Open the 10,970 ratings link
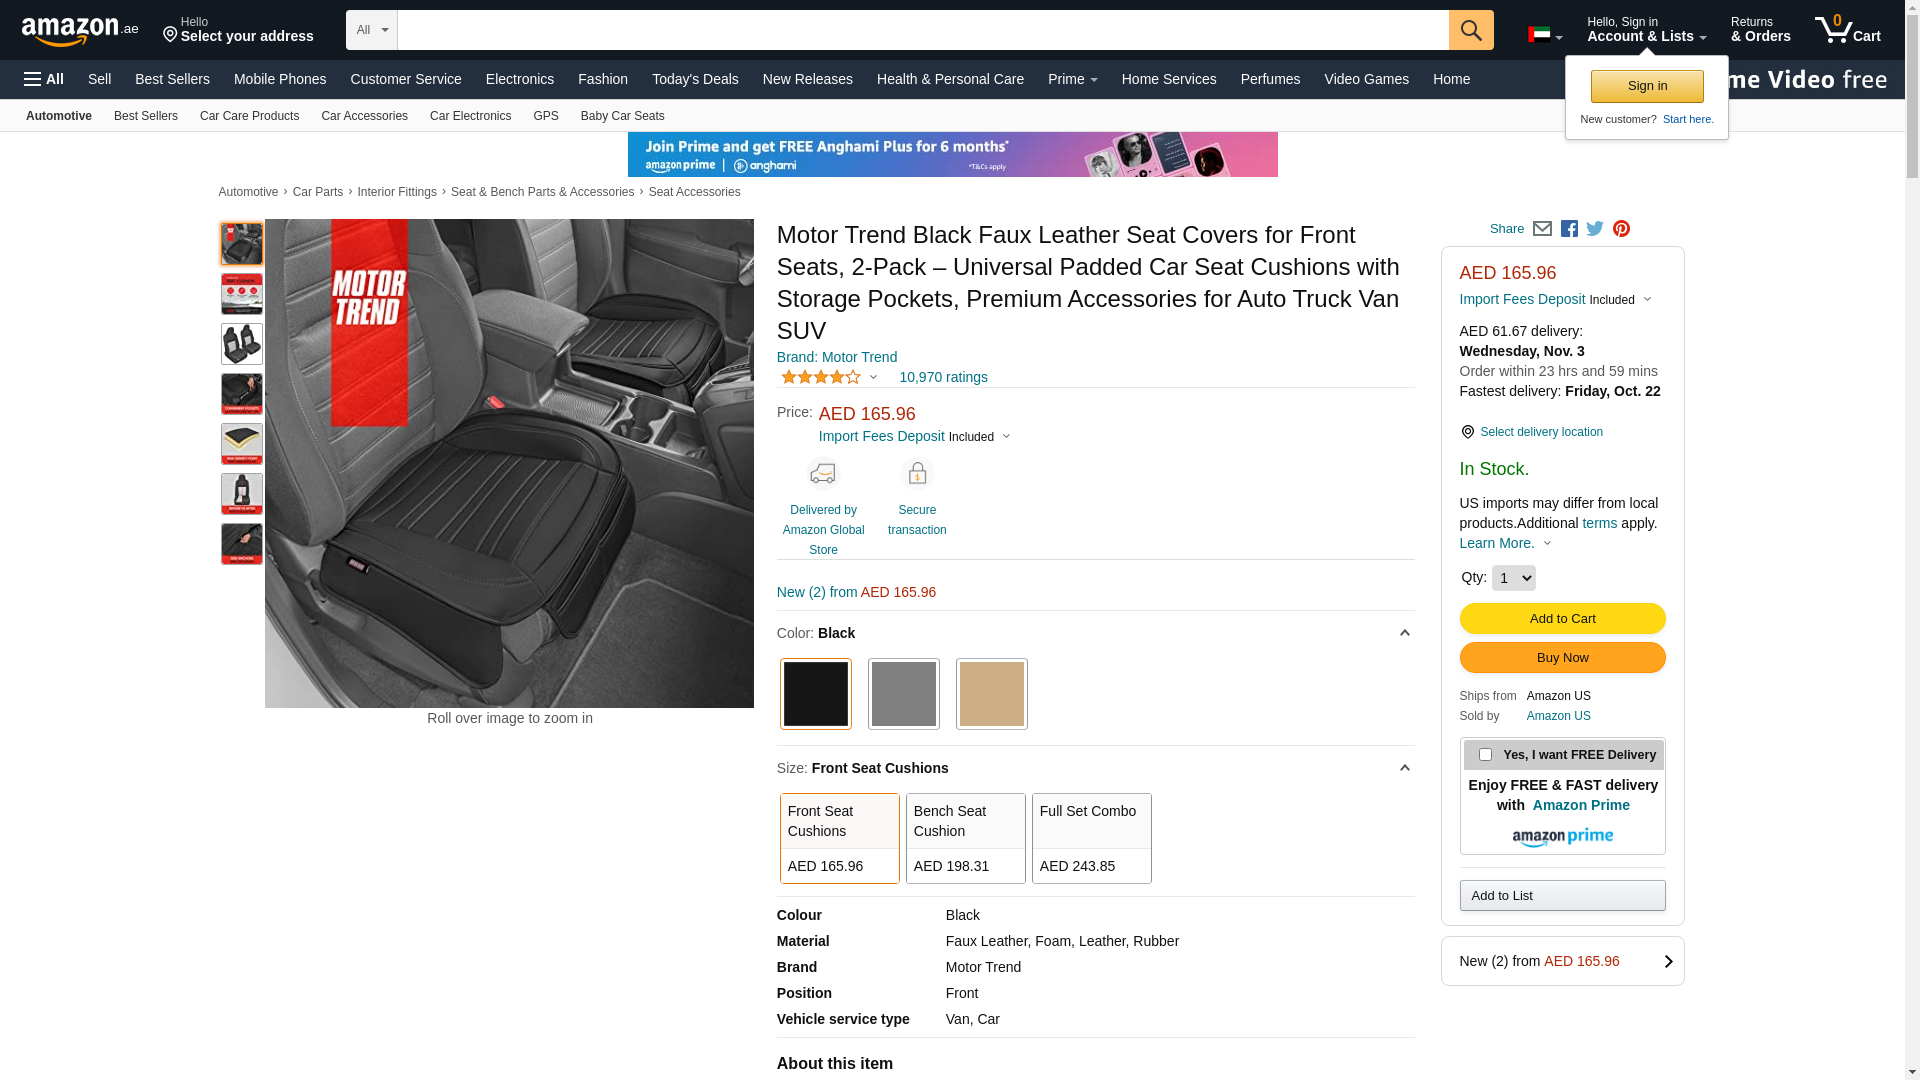This screenshot has width=1920, height=1080. click(x=943, y=377)
